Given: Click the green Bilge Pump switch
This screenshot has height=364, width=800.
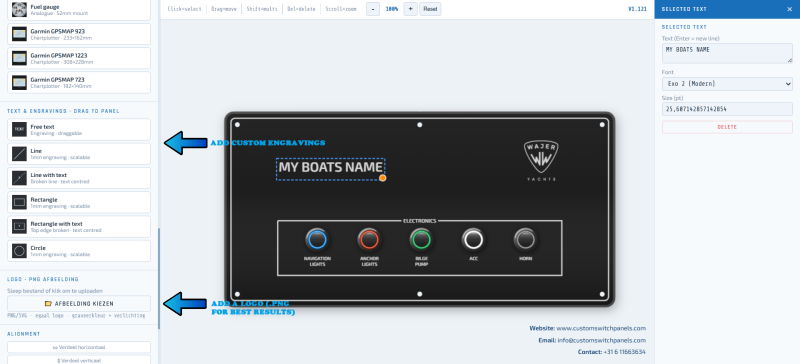Looking at the screenshot, I should [x=421, y=239].
